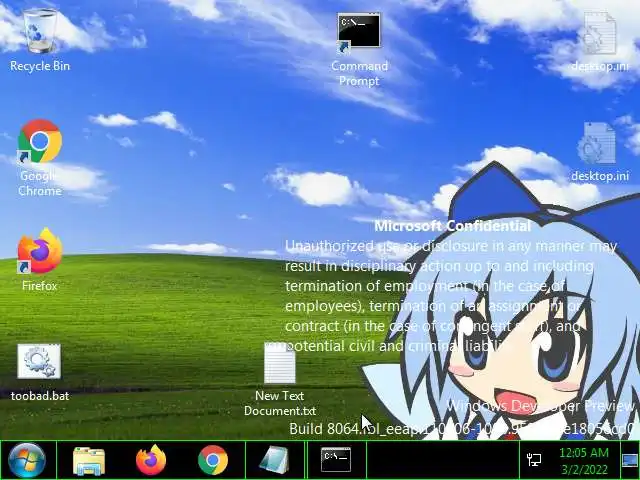Open File Explorer from taskbar
Viewport: 640px width, 480px height.
[x=89, y=460]
